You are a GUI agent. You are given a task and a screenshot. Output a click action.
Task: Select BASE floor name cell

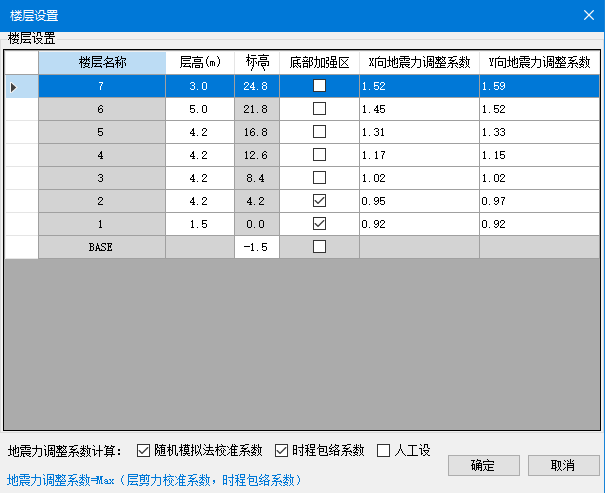102,247
